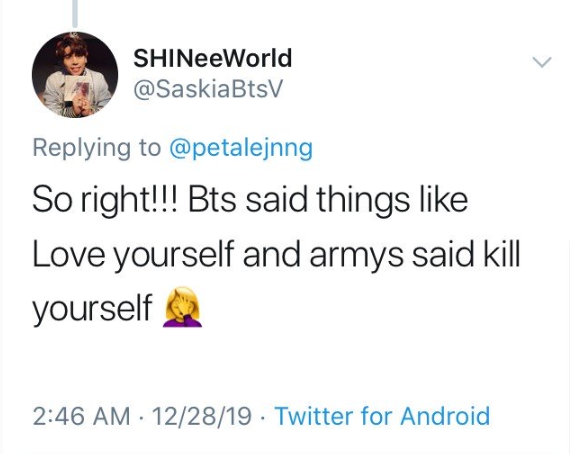Click the facepalm woman emoji

[183, 307]
